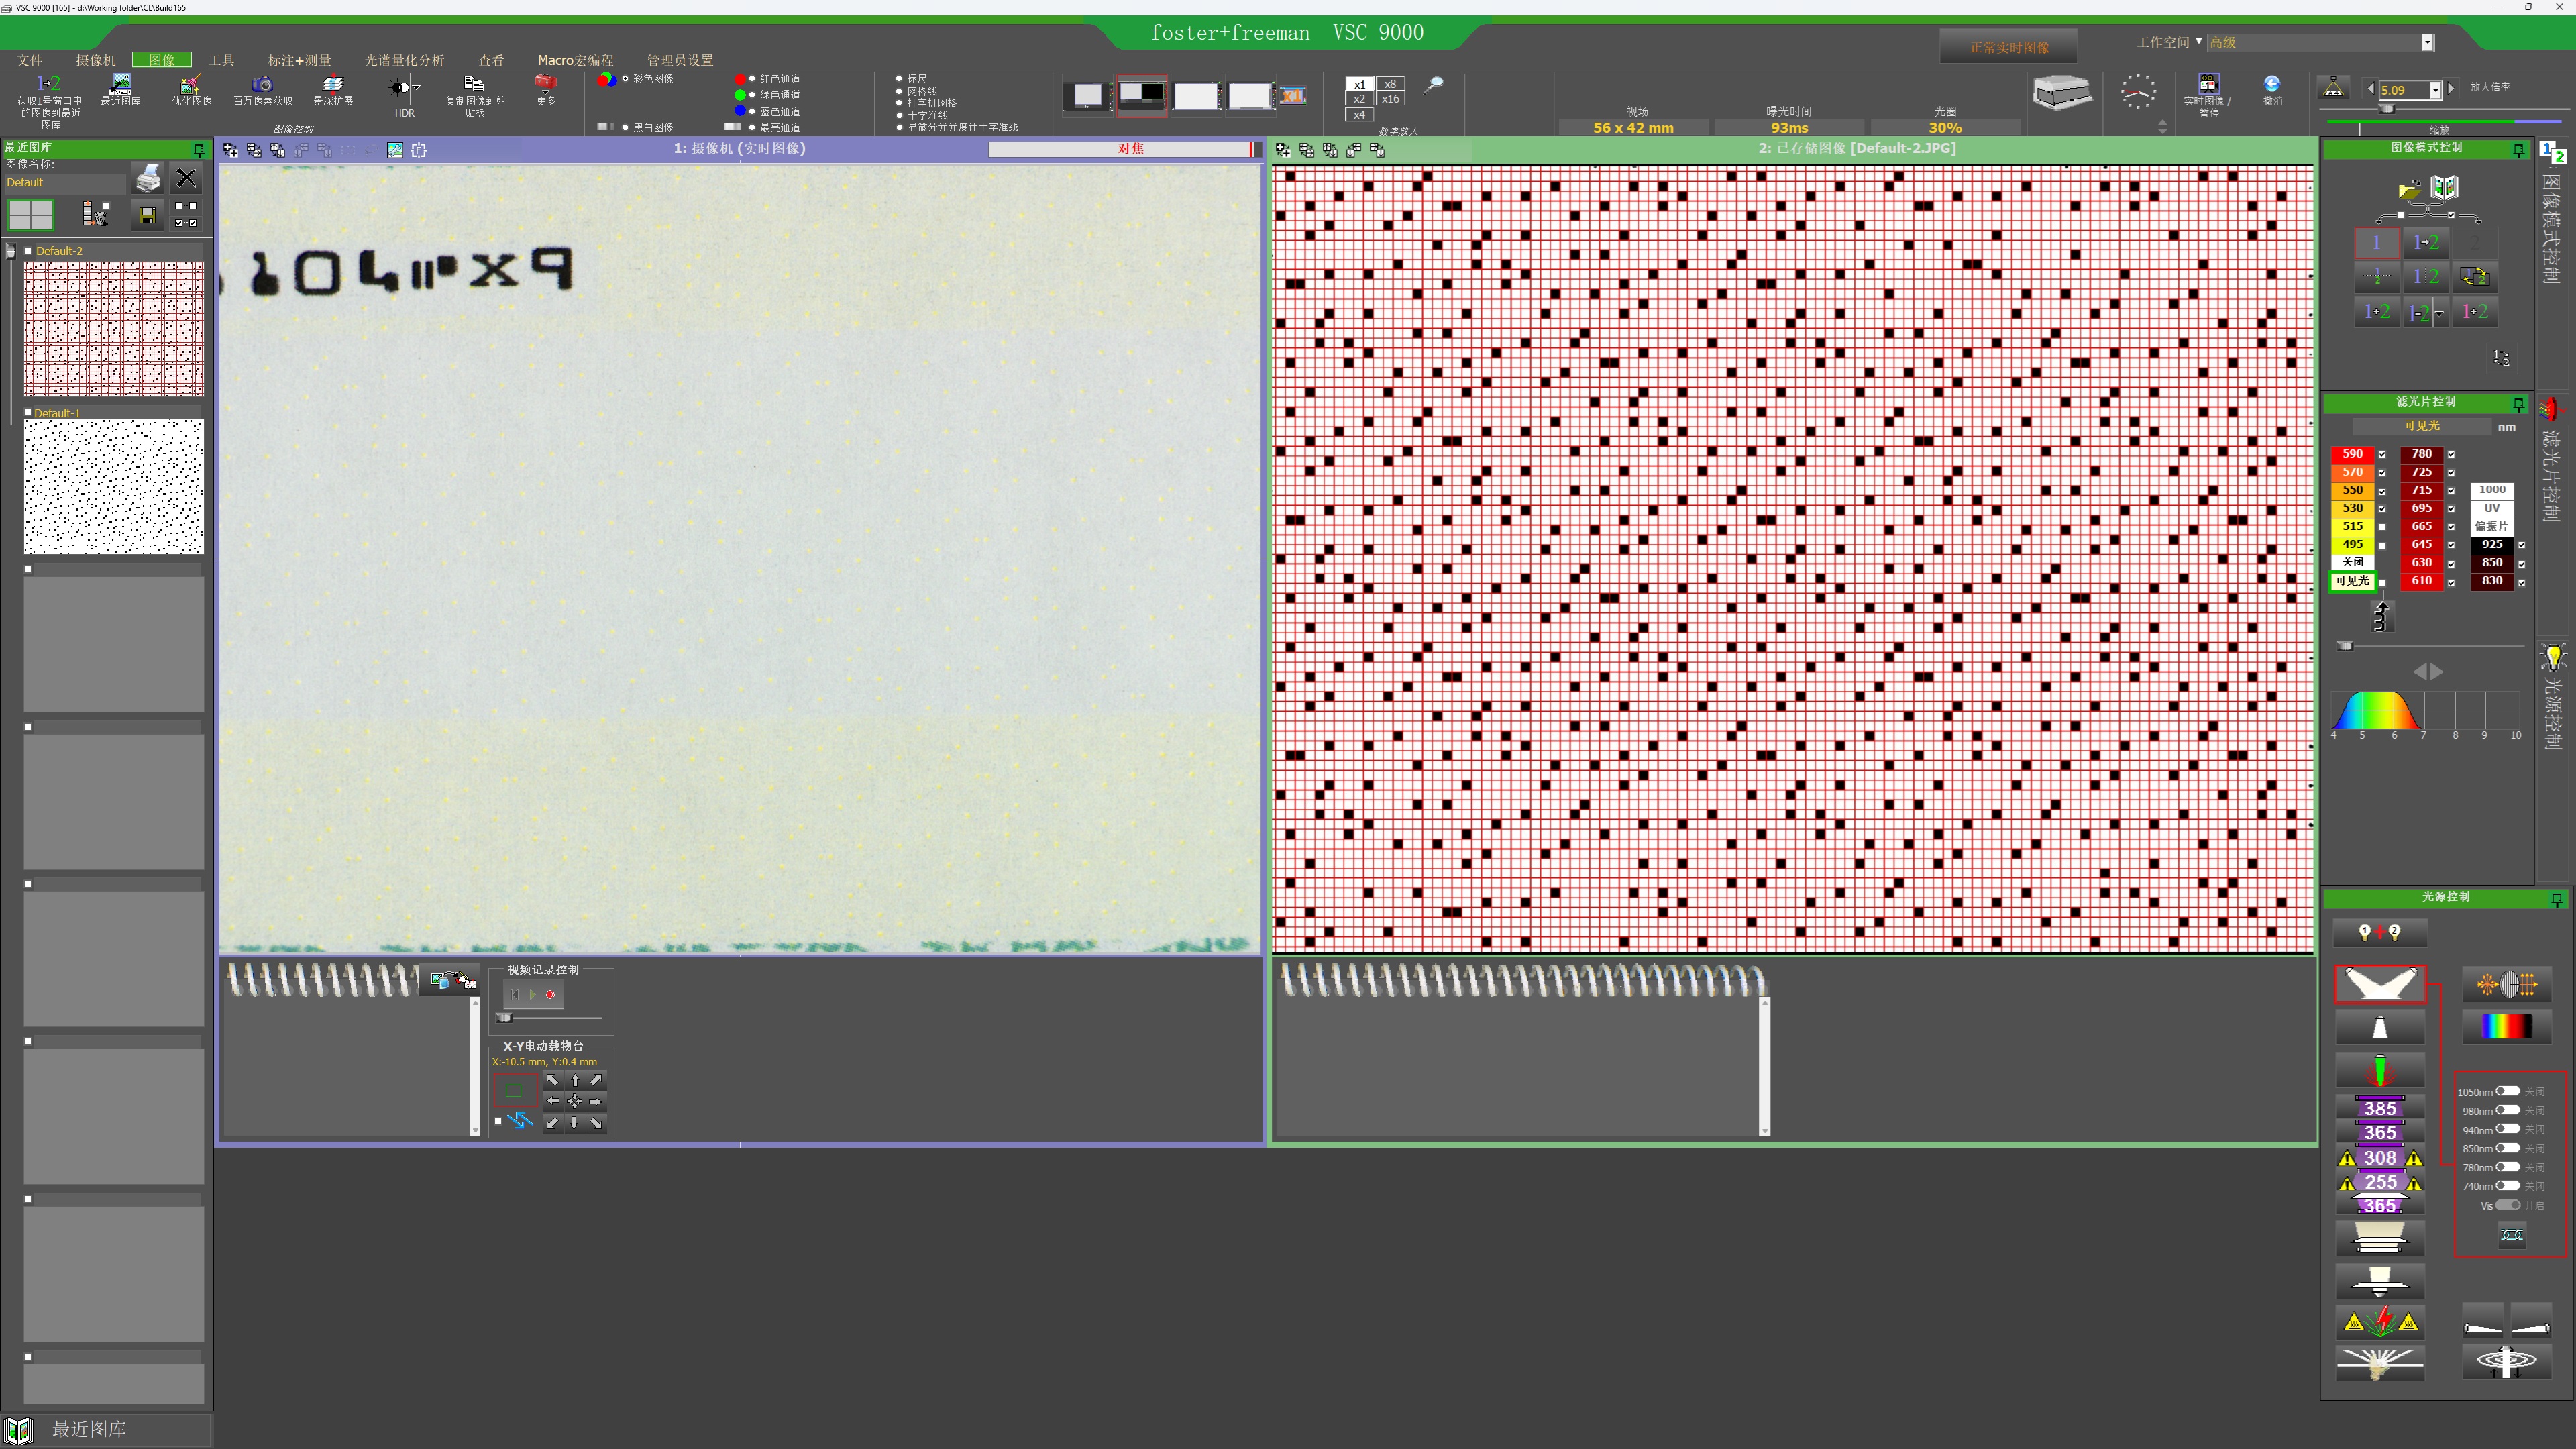Click the record button in 视频记录控制
The width and height of the screenshot is (2576, 1449).
tap(550, 994)
